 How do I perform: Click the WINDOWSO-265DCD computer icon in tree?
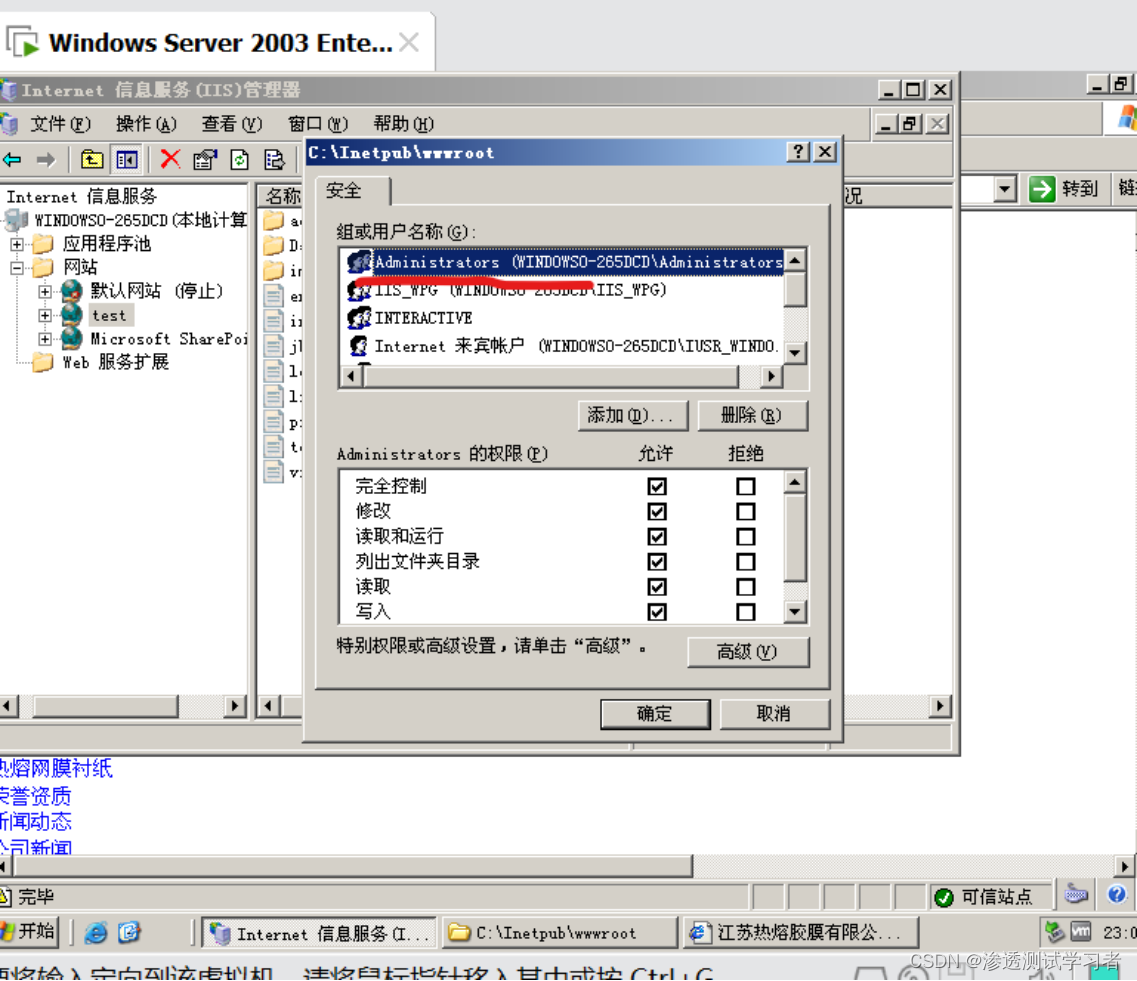16,220
